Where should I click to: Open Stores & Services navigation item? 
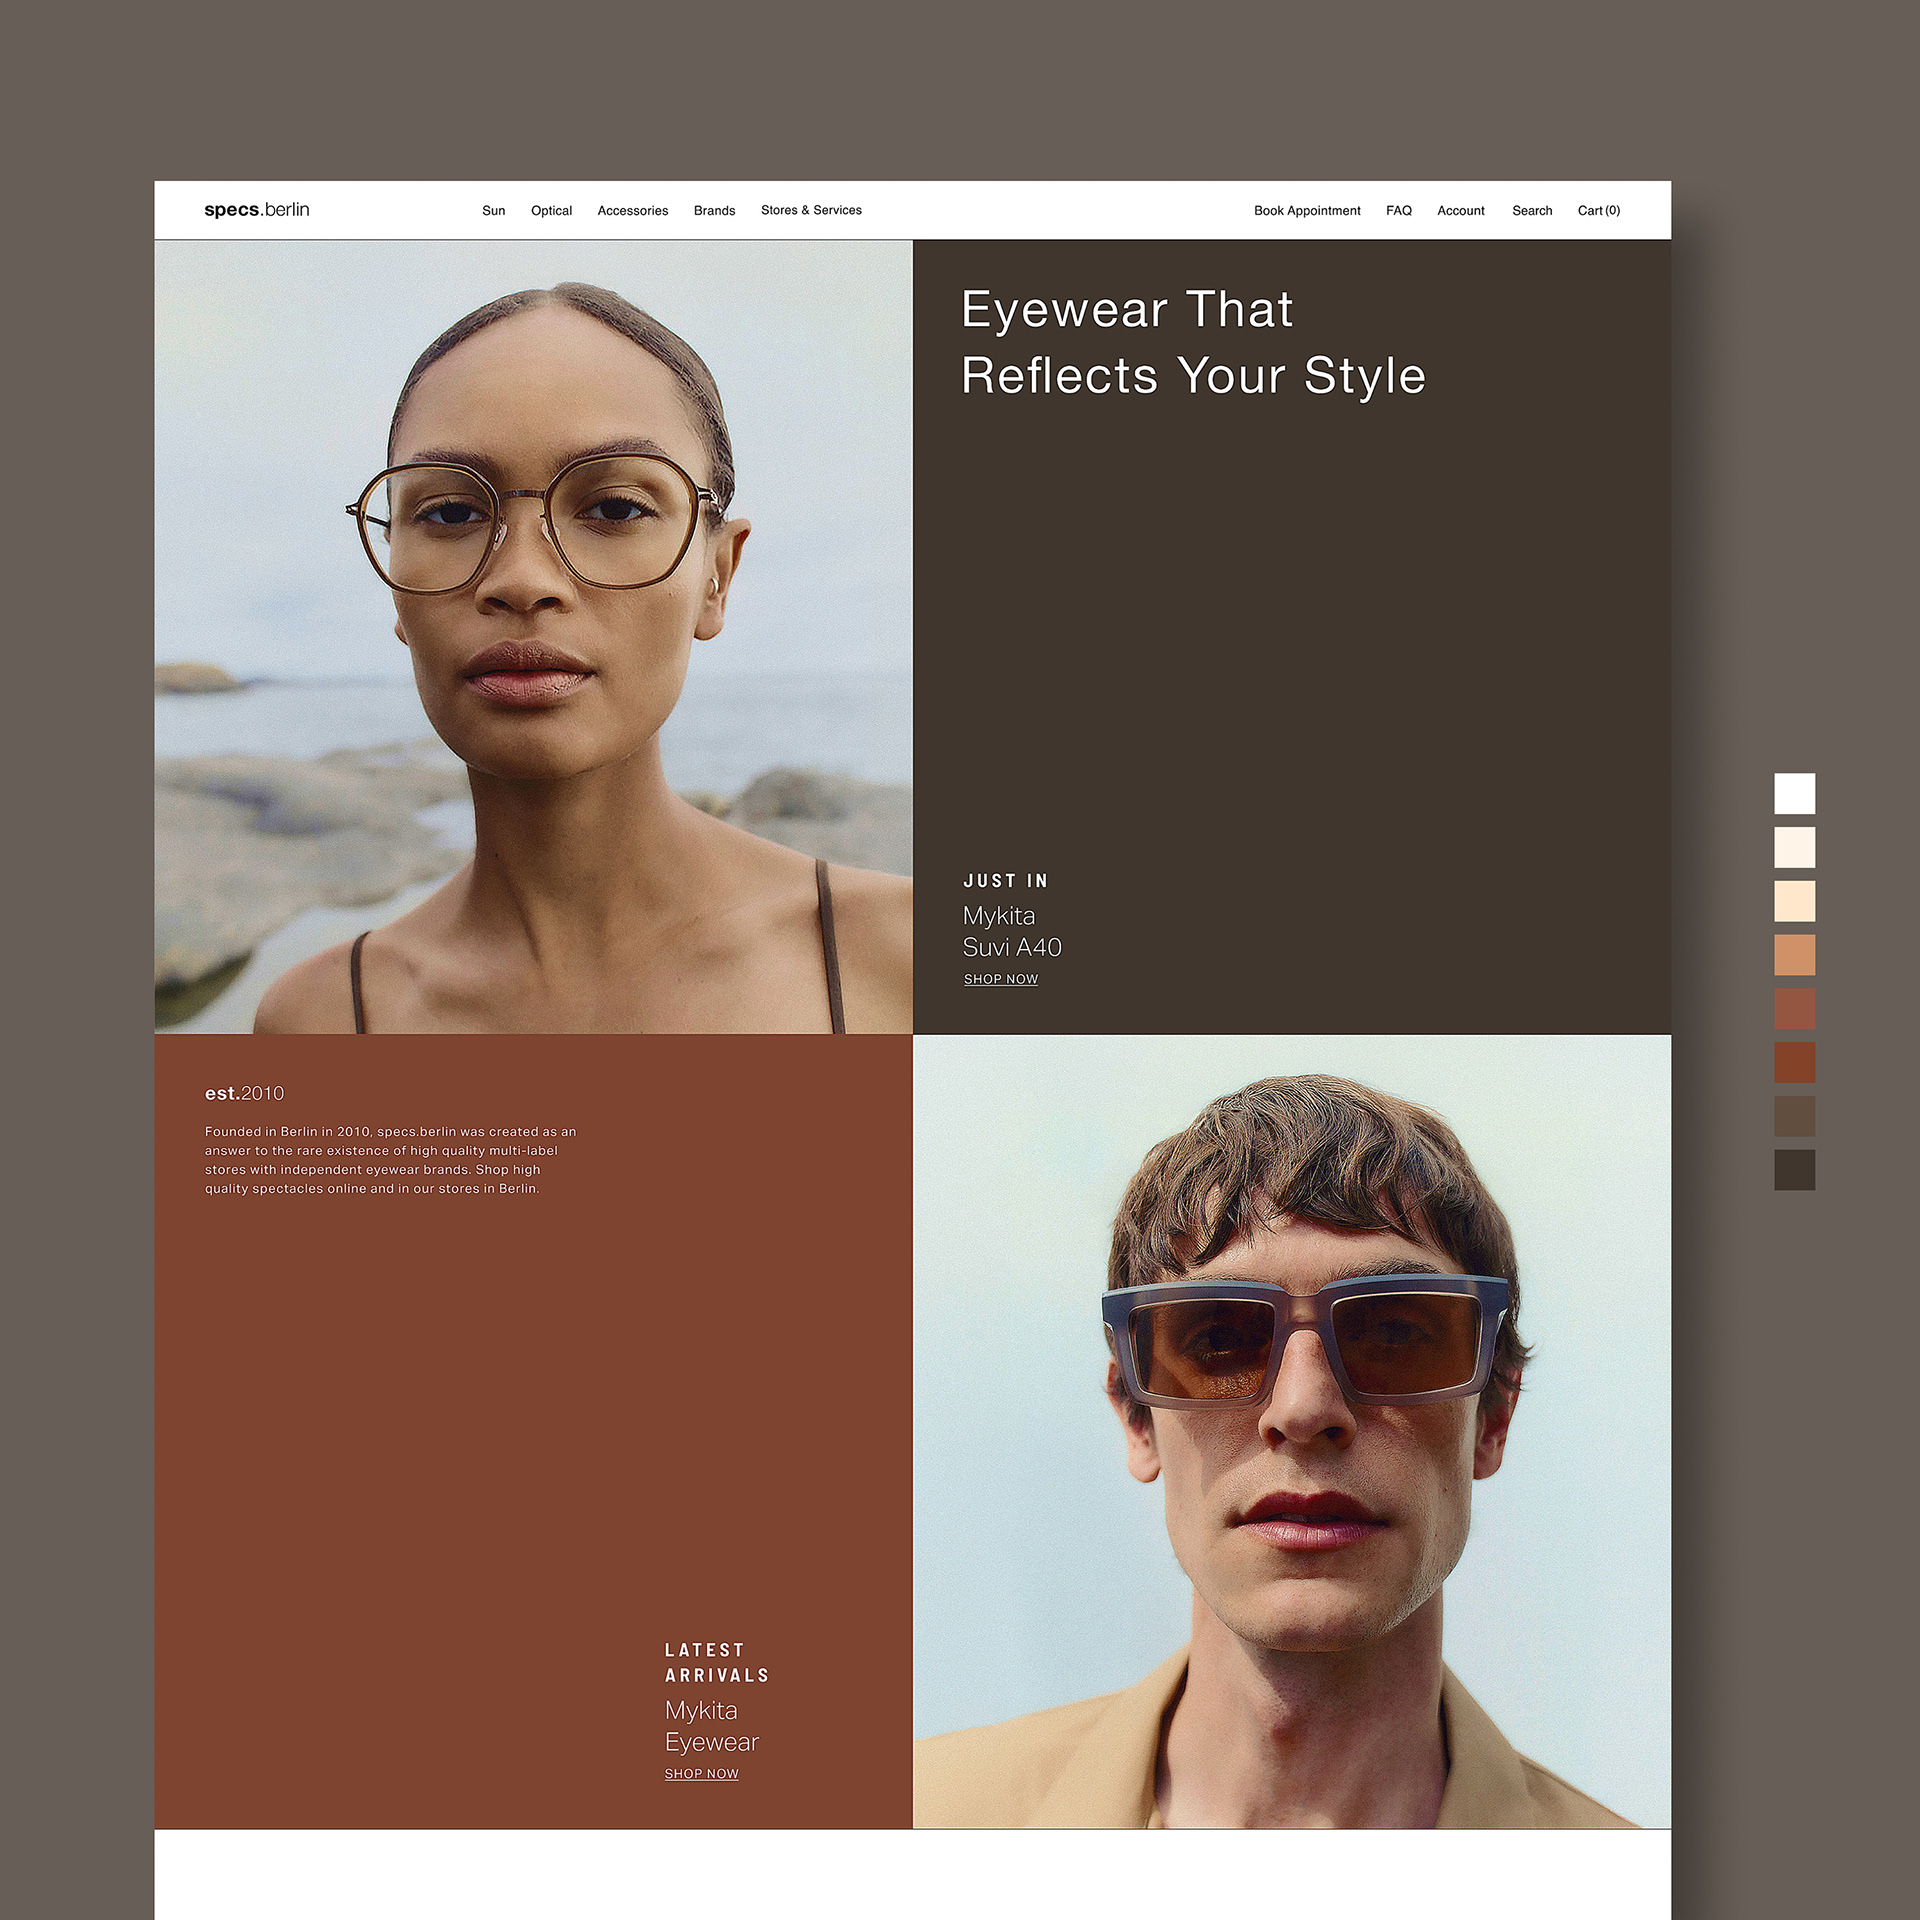click(x=811, y=210)
